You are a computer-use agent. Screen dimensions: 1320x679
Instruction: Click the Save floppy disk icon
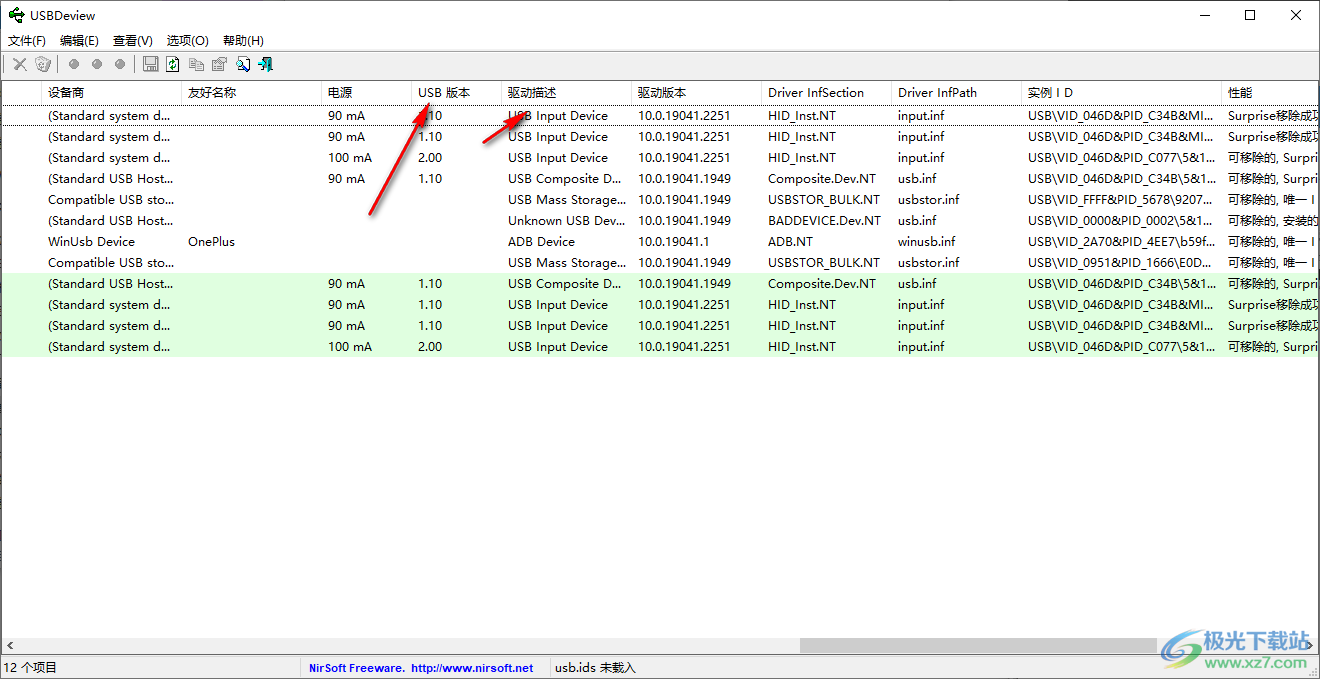tap(151, 65)
